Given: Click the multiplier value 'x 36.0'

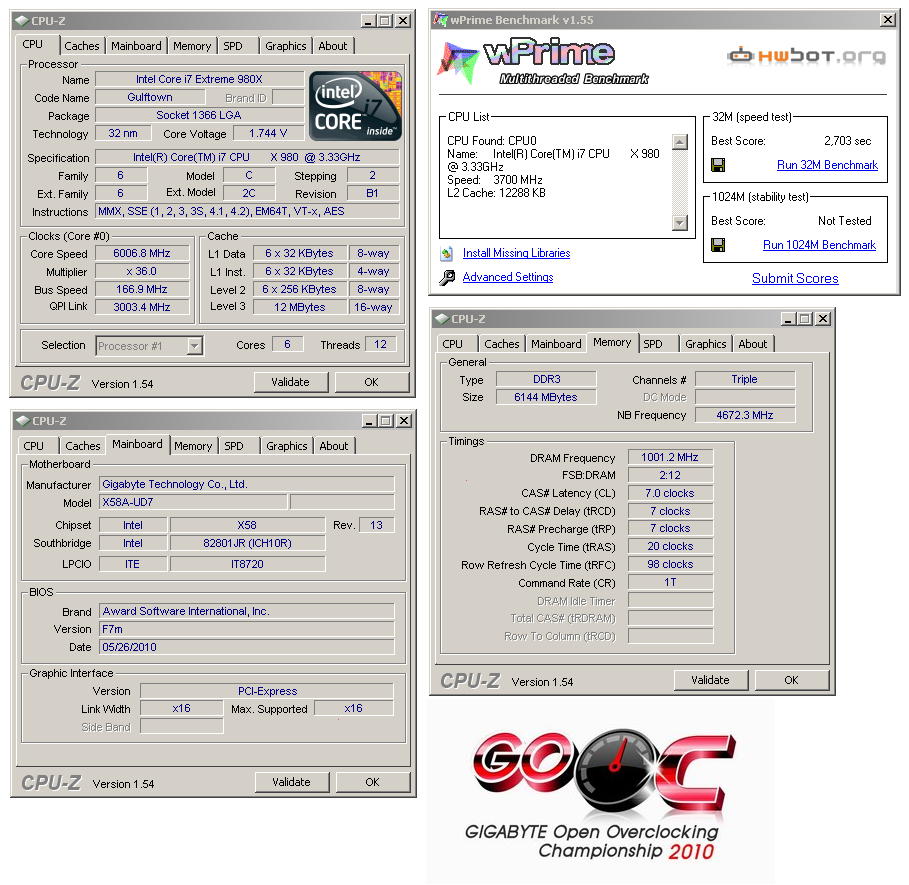Looking at the screenshot, I should 142,271.
